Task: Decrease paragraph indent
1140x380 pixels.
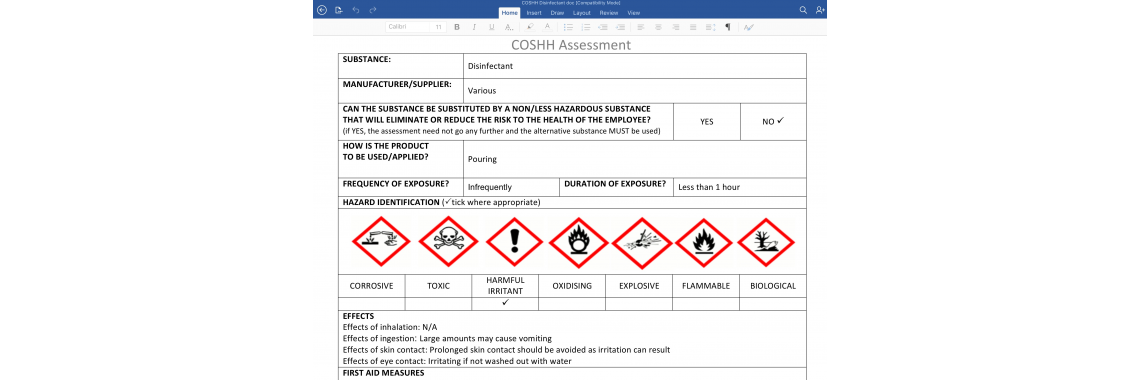Action: click(603, 27)
